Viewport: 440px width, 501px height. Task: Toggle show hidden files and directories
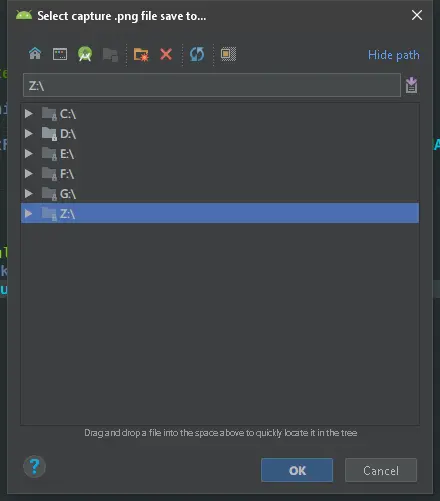228,54
